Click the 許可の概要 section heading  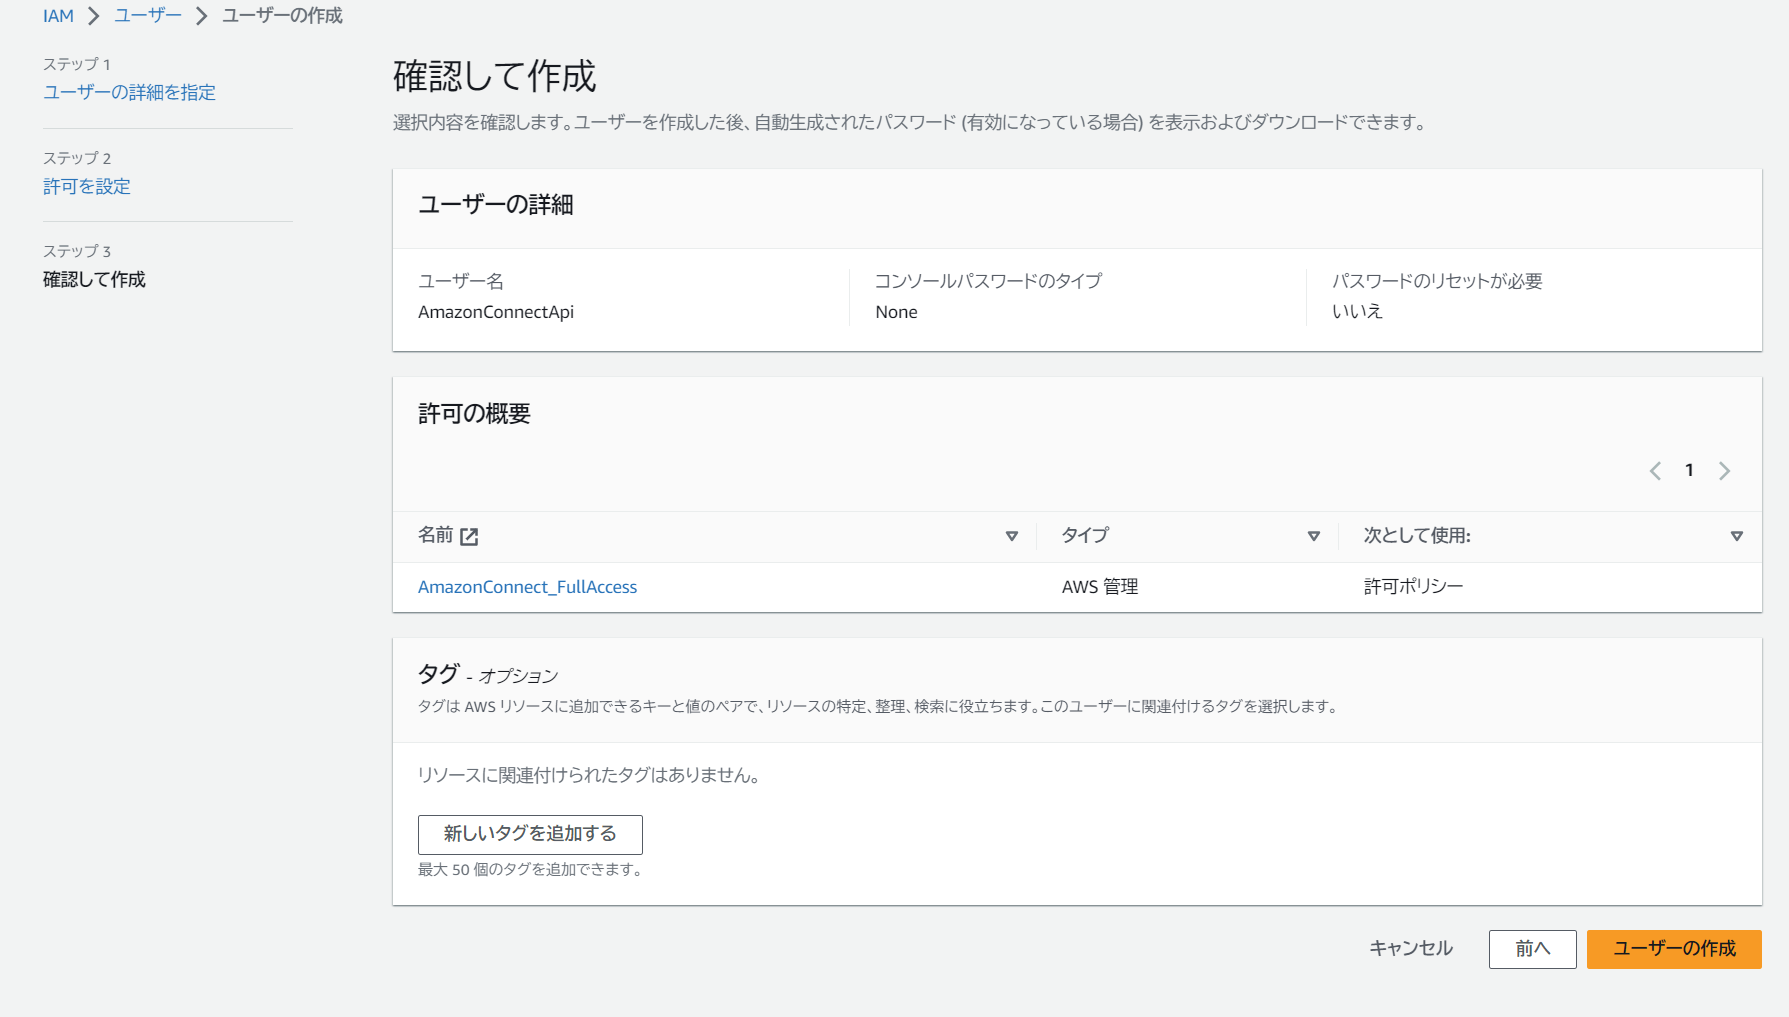(474, 414)
